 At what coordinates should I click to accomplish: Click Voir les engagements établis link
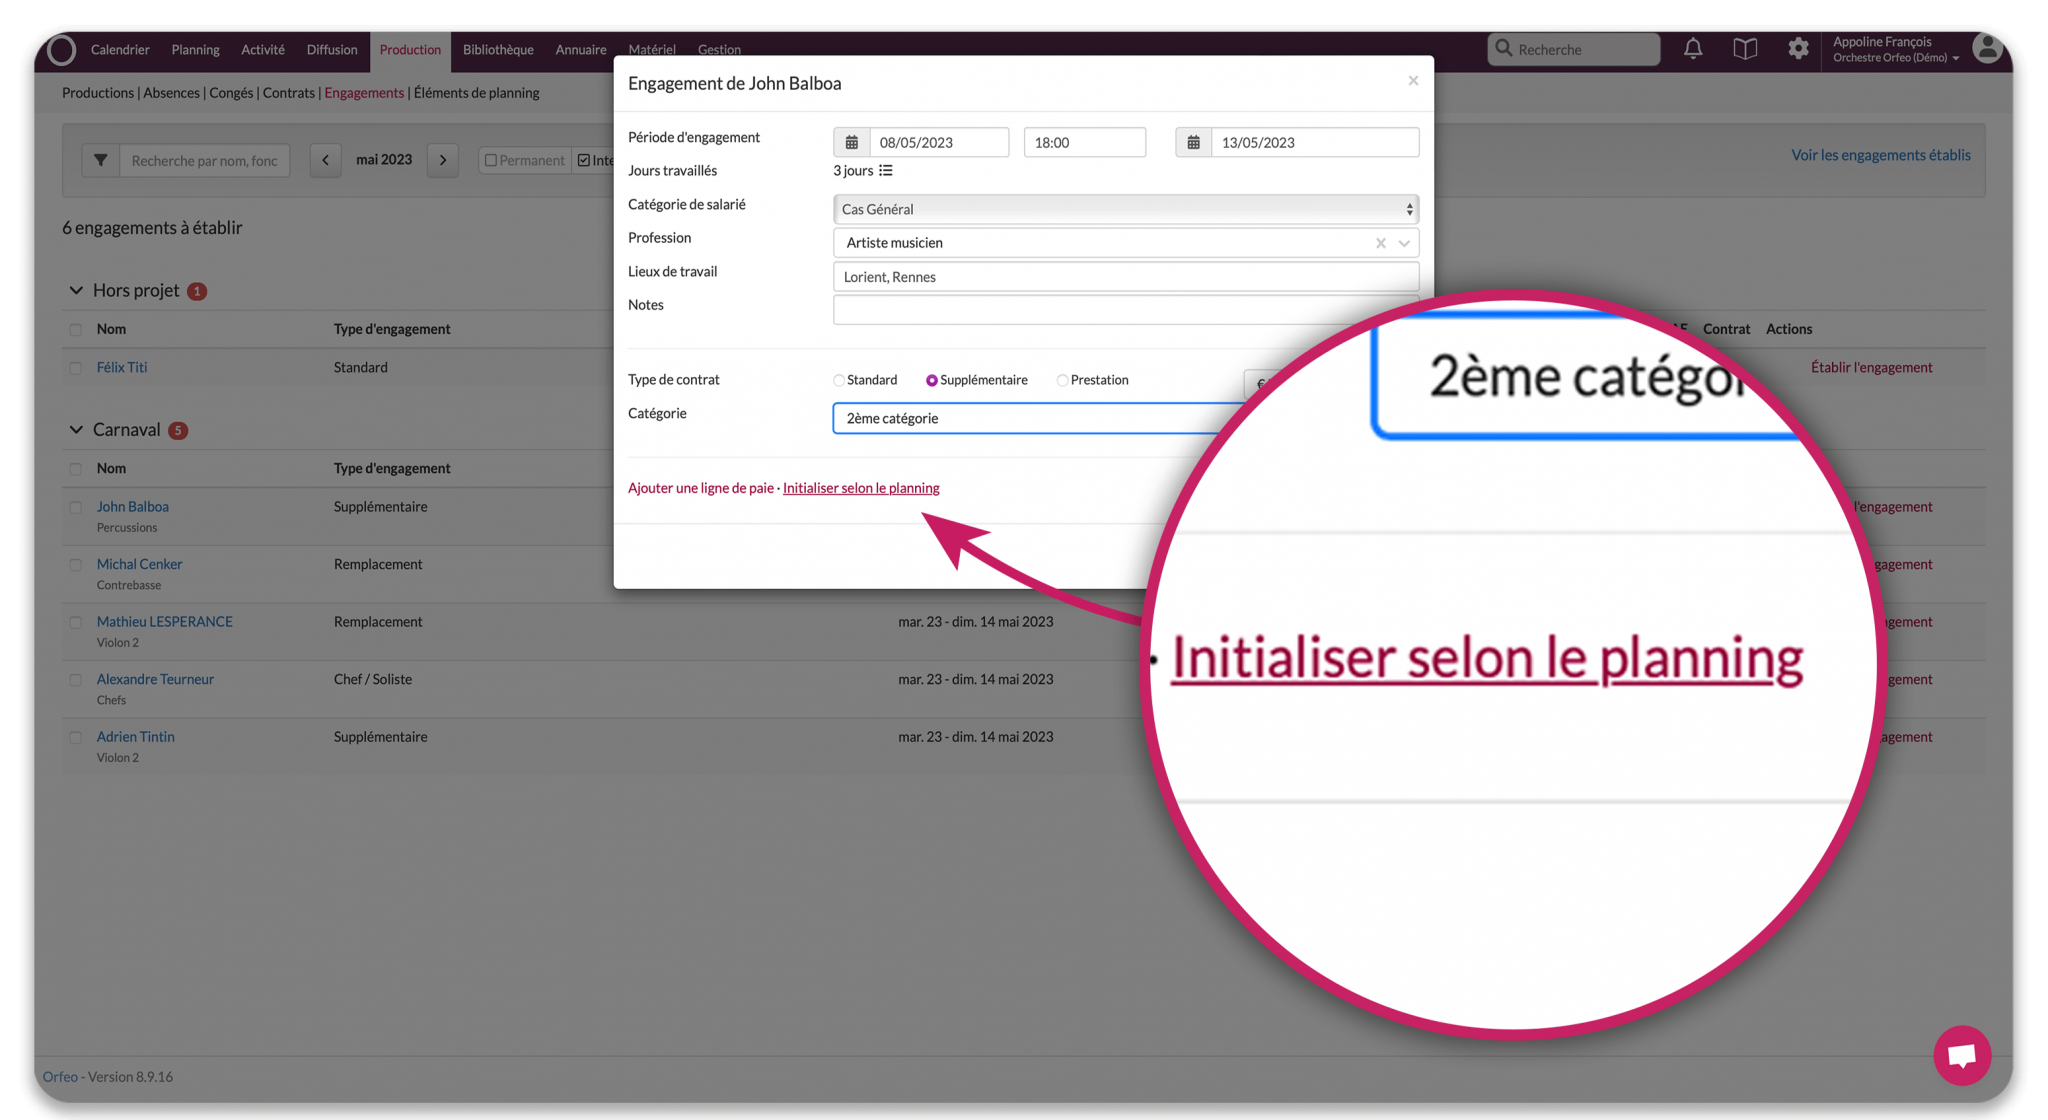pos(1881,155)
